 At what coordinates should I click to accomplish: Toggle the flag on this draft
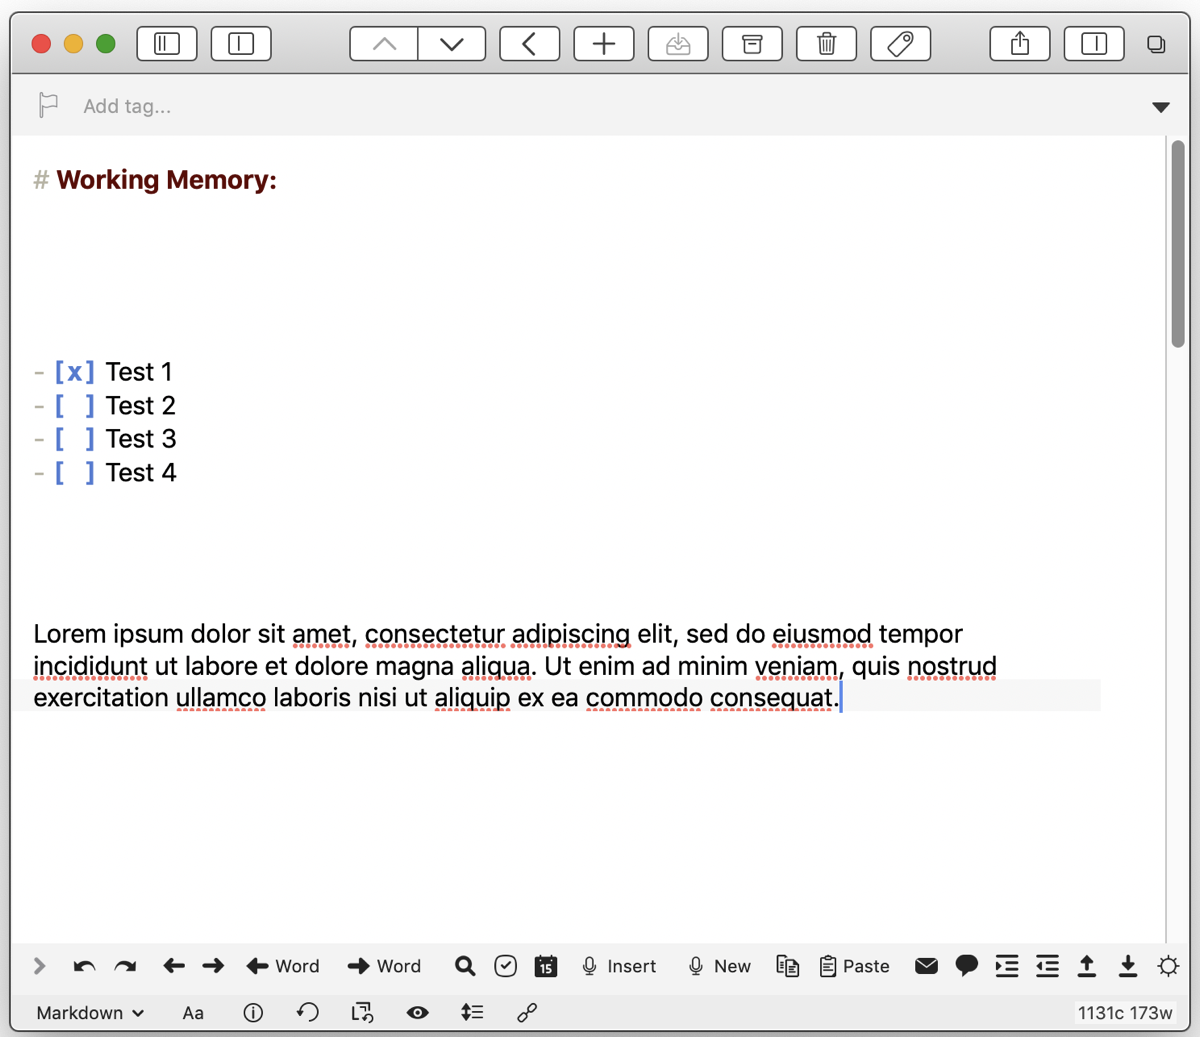coord(48,105)
